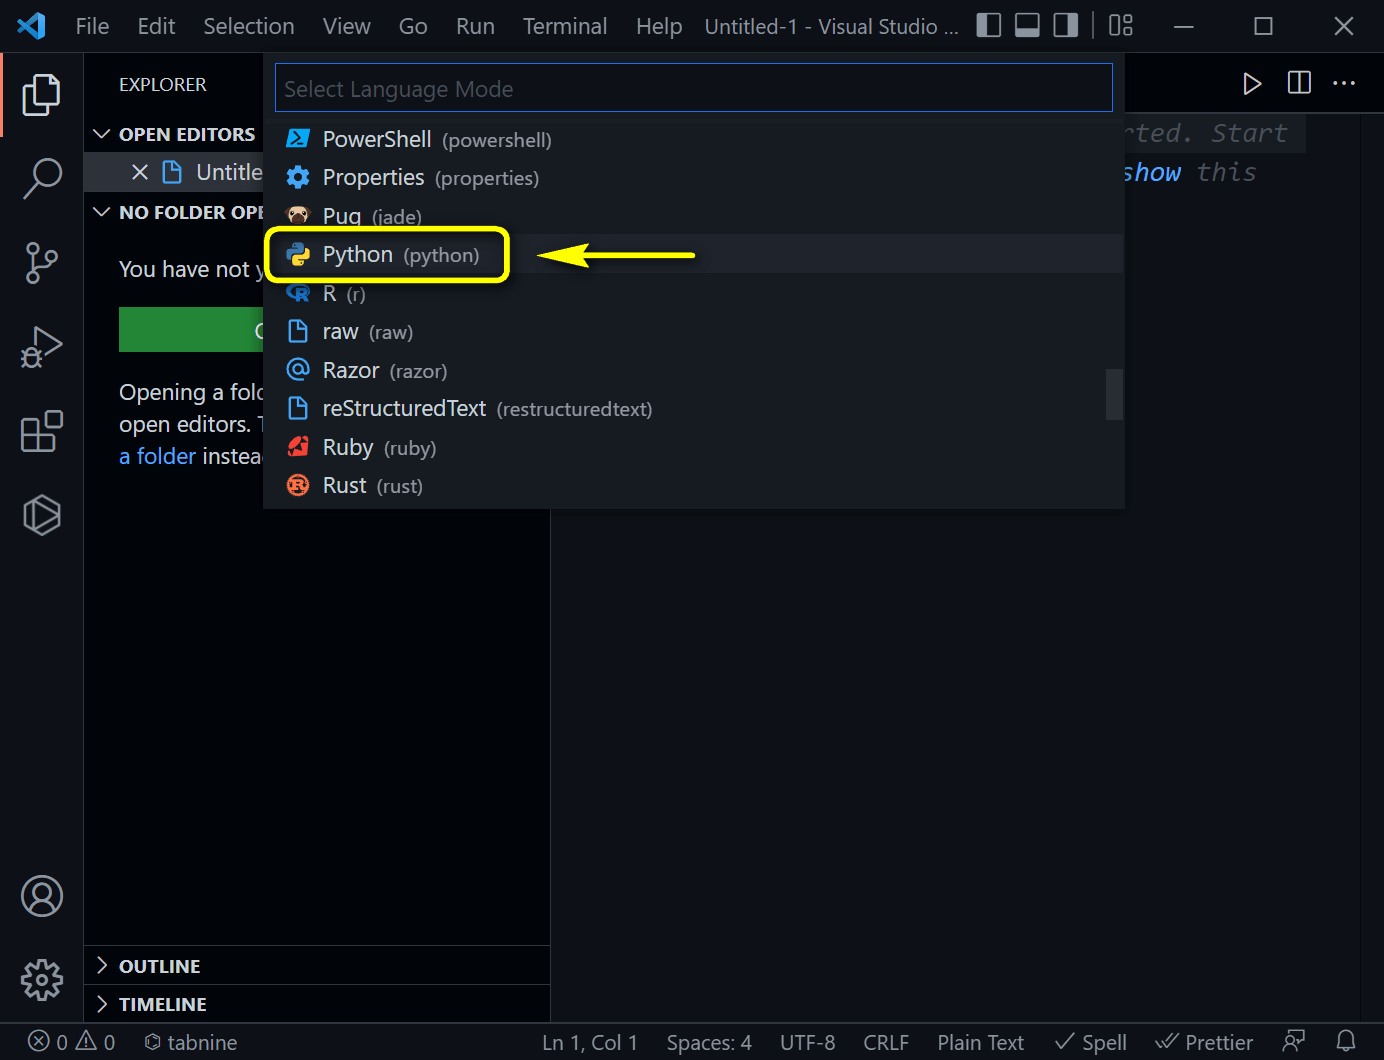1384x1060 pixels.
Task: Open the Tabnine hexagon icon in activity bar
Action: pos(42,515)
